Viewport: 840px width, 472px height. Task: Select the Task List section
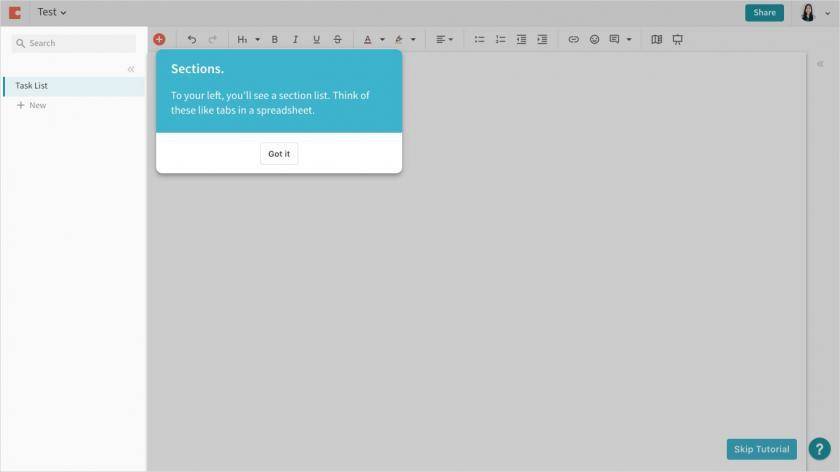click(74, 86)
